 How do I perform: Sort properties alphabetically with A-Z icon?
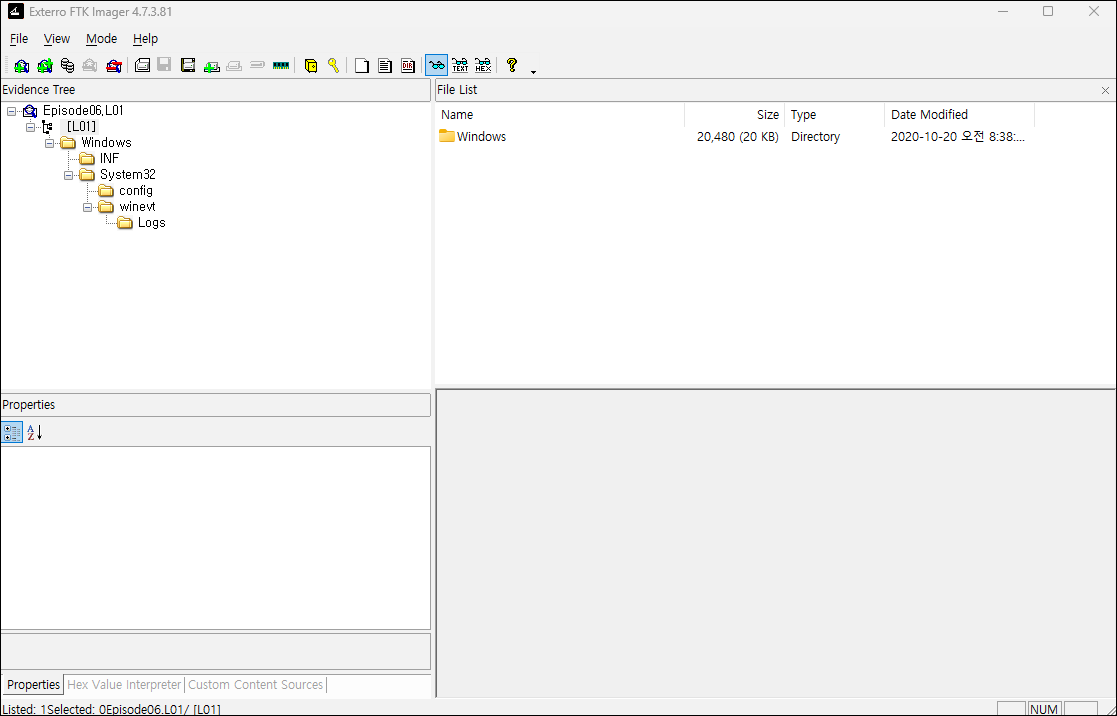click(34, 432)
